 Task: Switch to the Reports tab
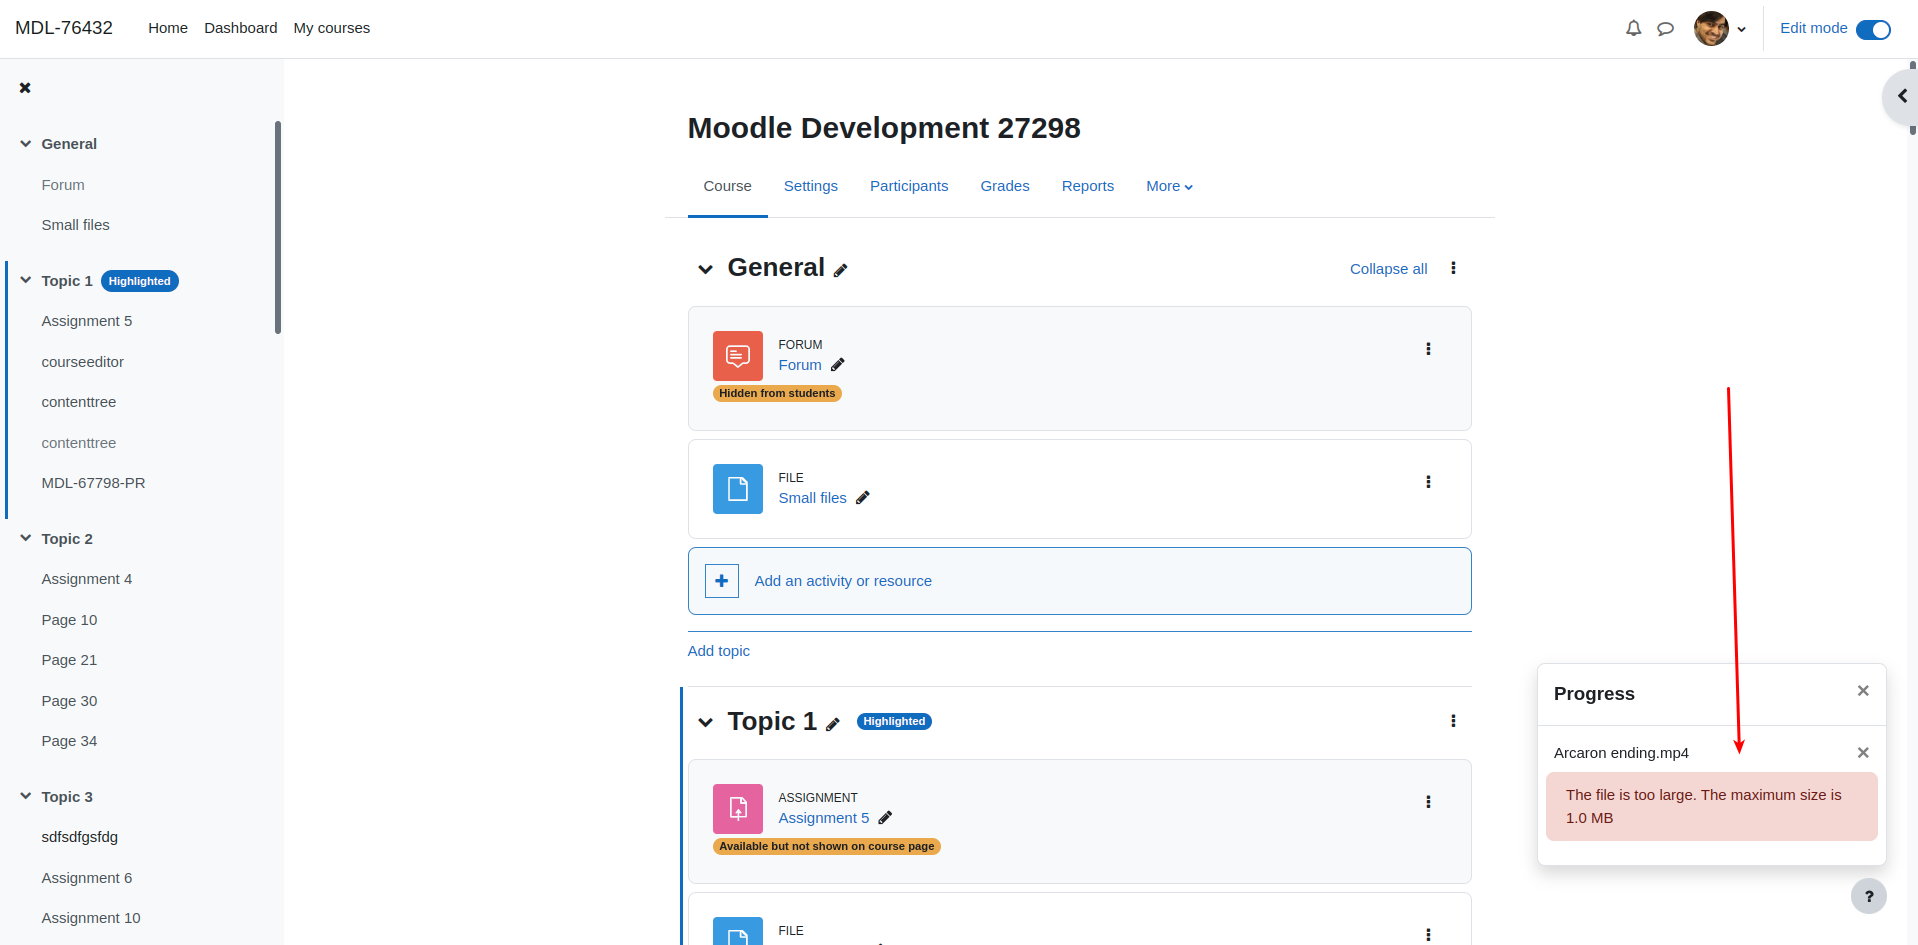(x=1088, y=186)
